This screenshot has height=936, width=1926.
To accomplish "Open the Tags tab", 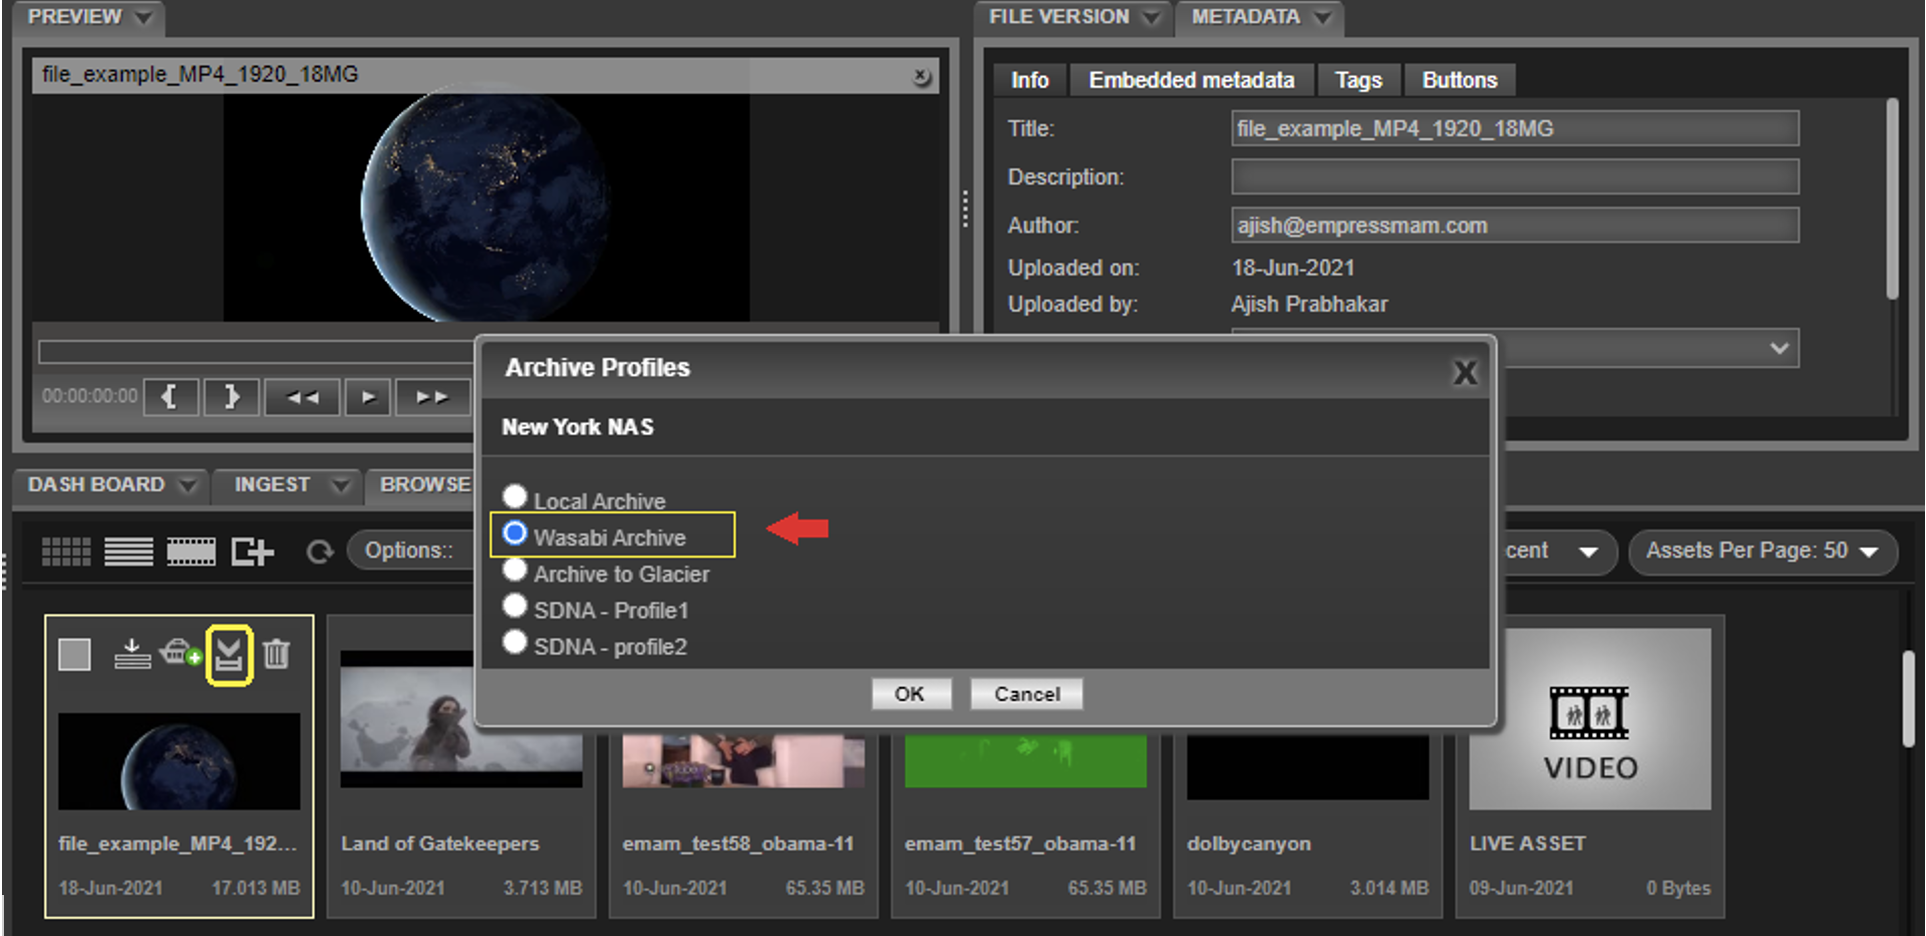I will click(1358, 80).
